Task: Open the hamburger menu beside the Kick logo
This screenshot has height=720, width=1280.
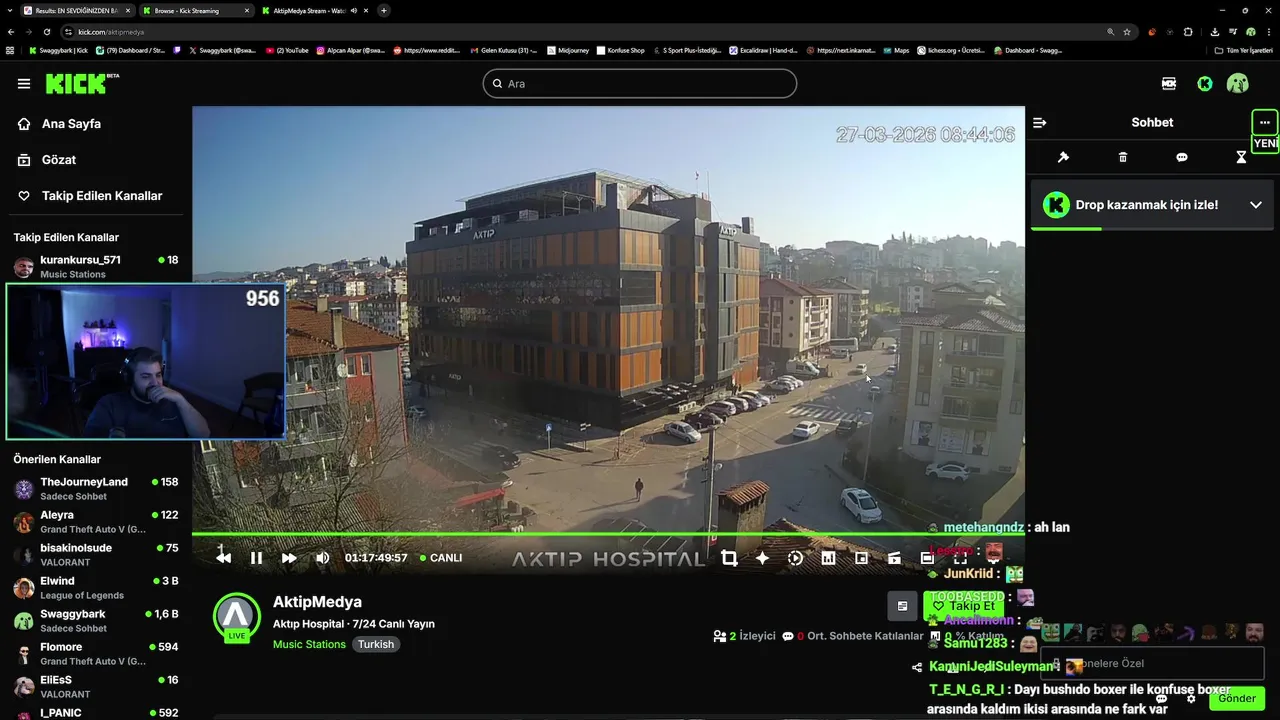Action: tap(24, 84)
